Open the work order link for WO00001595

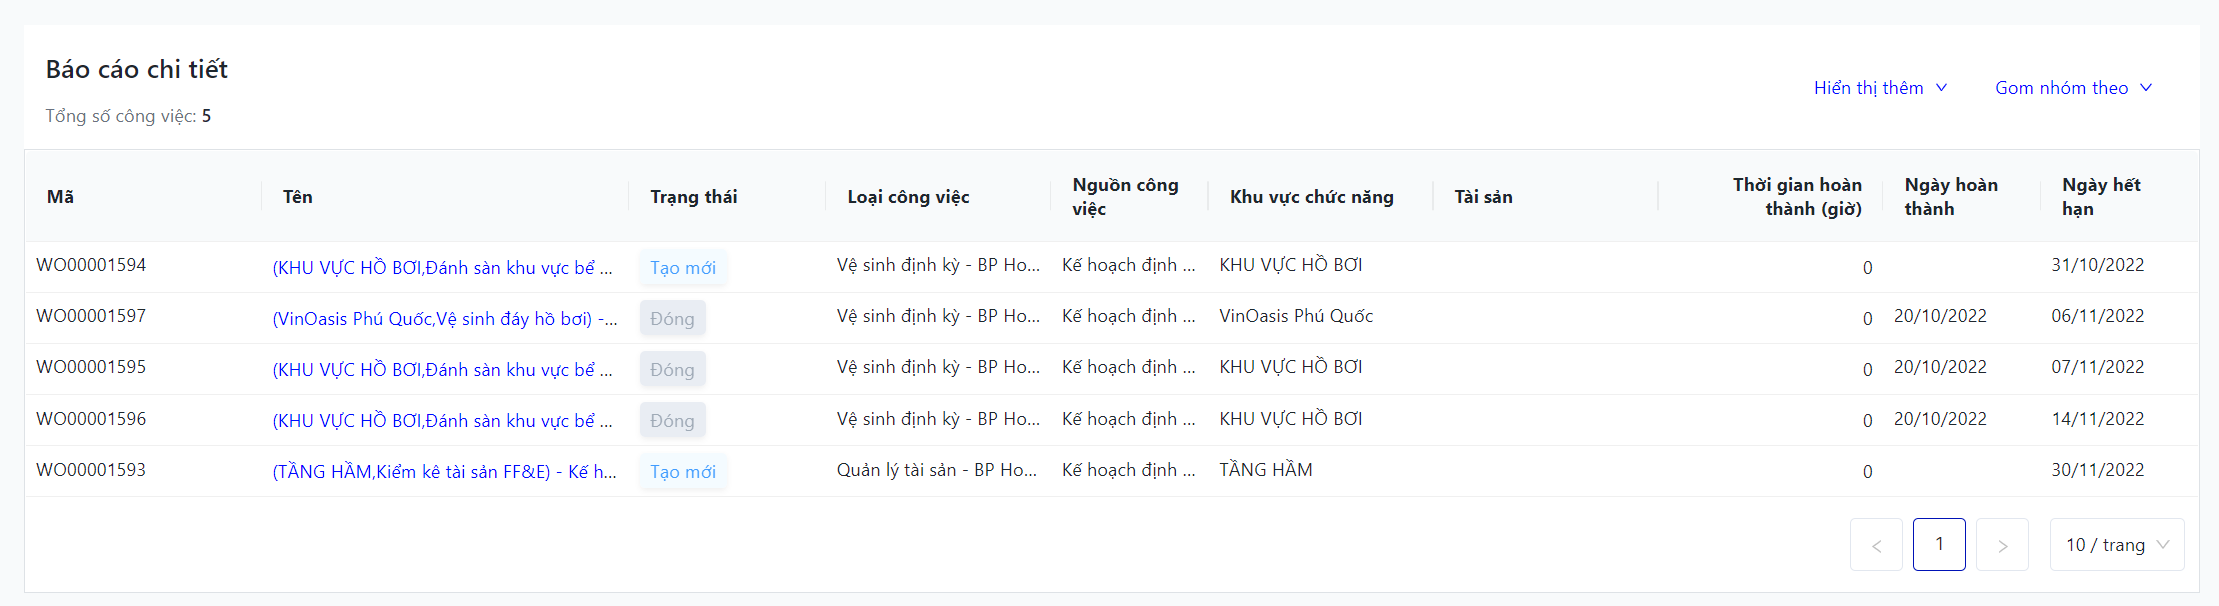(442, 370)
